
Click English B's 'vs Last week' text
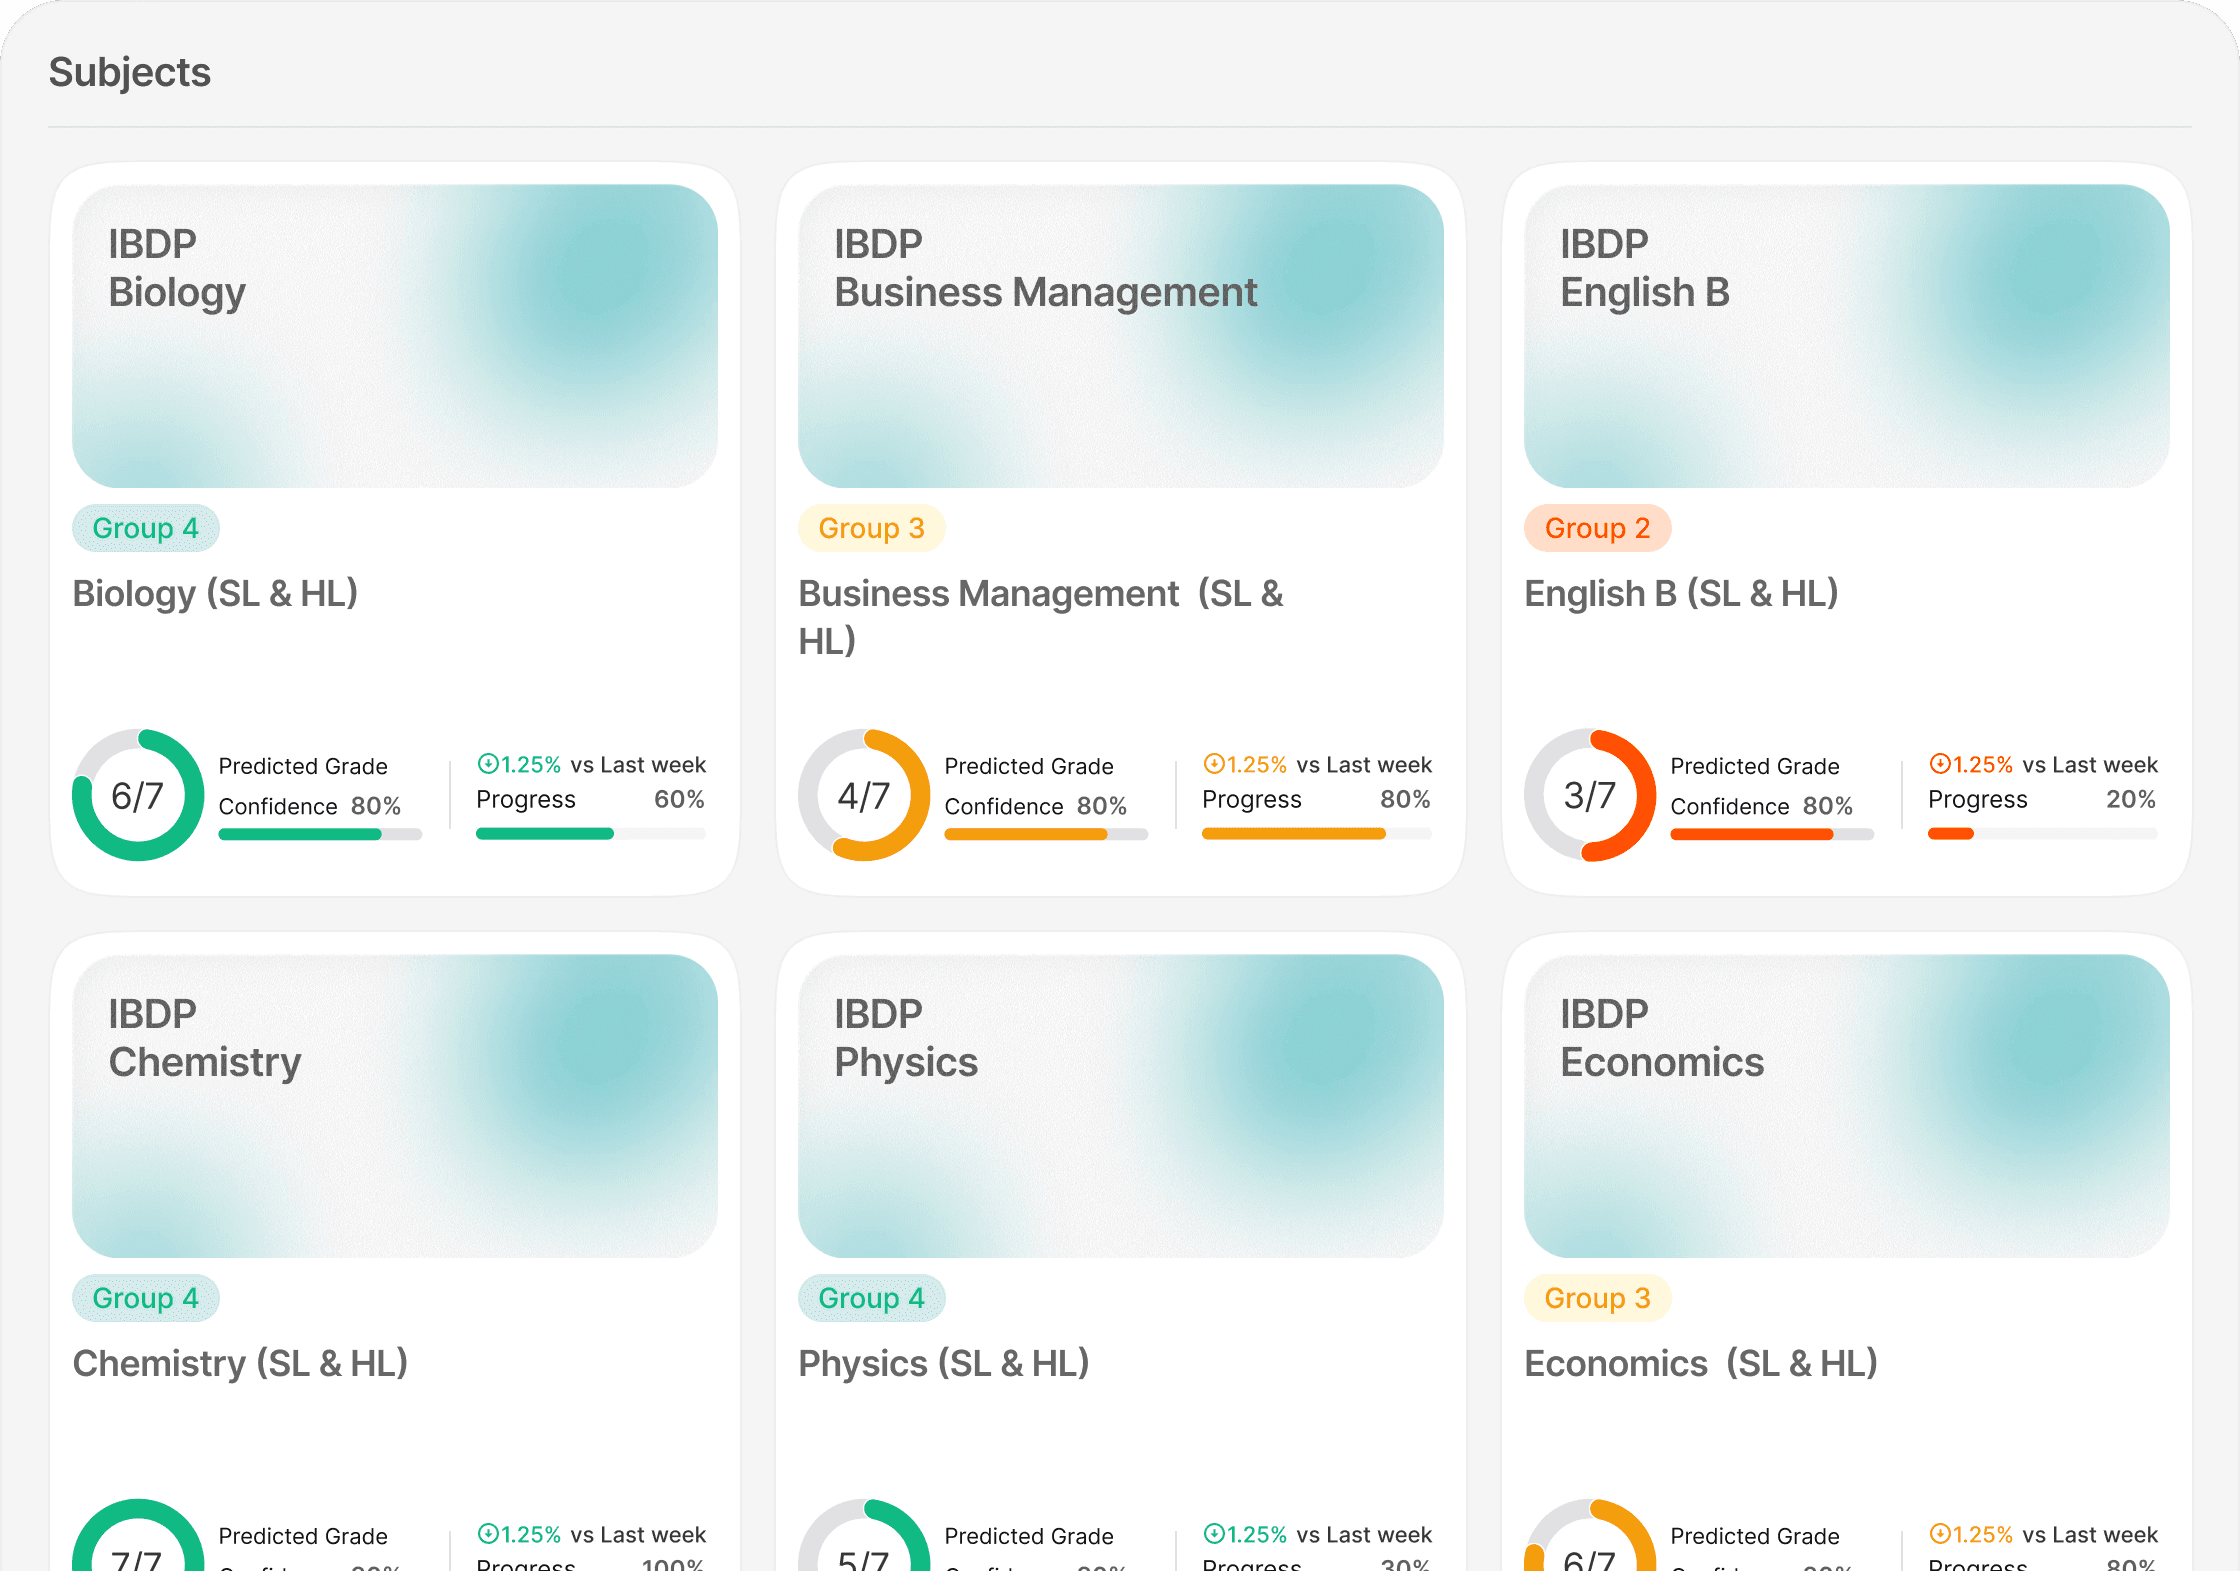click(2090, 765)
